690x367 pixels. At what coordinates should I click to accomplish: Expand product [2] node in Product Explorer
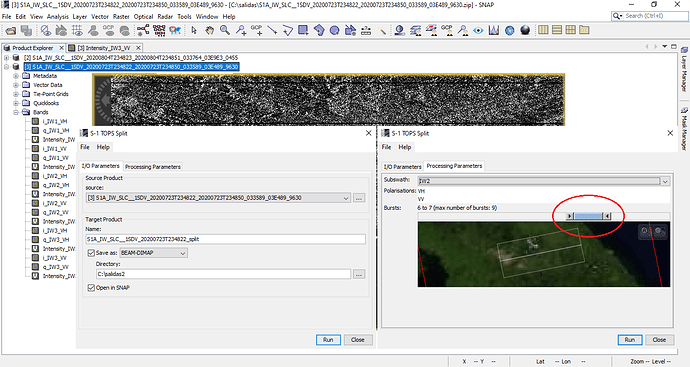tap(6, 58)
